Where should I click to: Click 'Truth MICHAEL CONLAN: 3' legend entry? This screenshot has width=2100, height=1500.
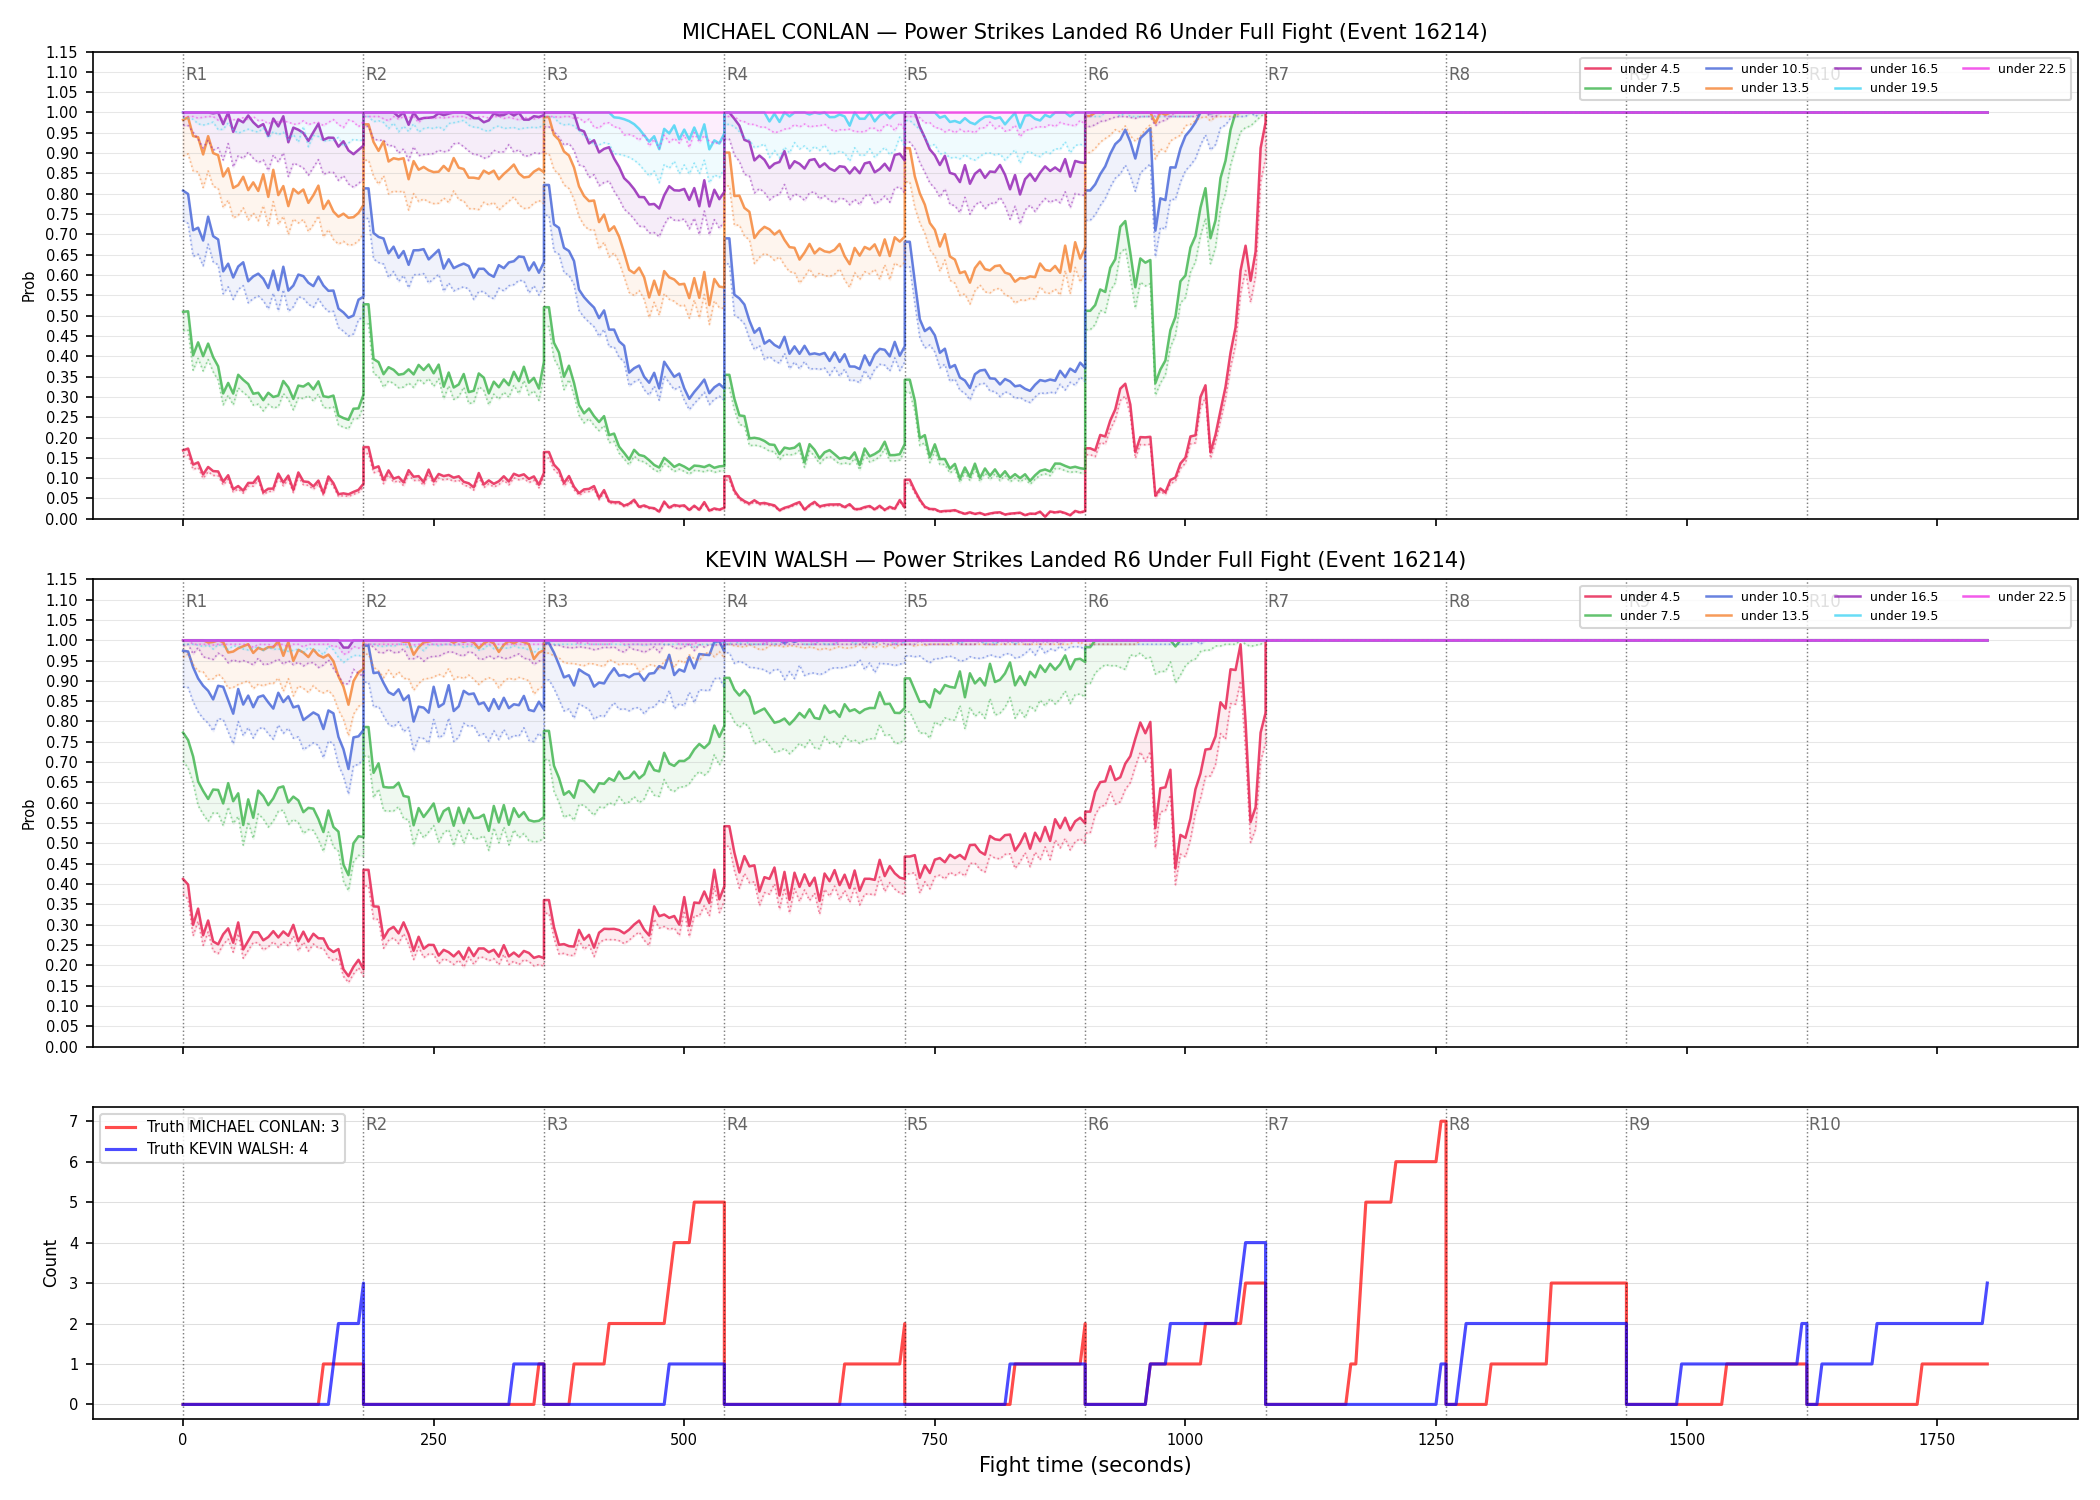click(x=222, y=1127)
